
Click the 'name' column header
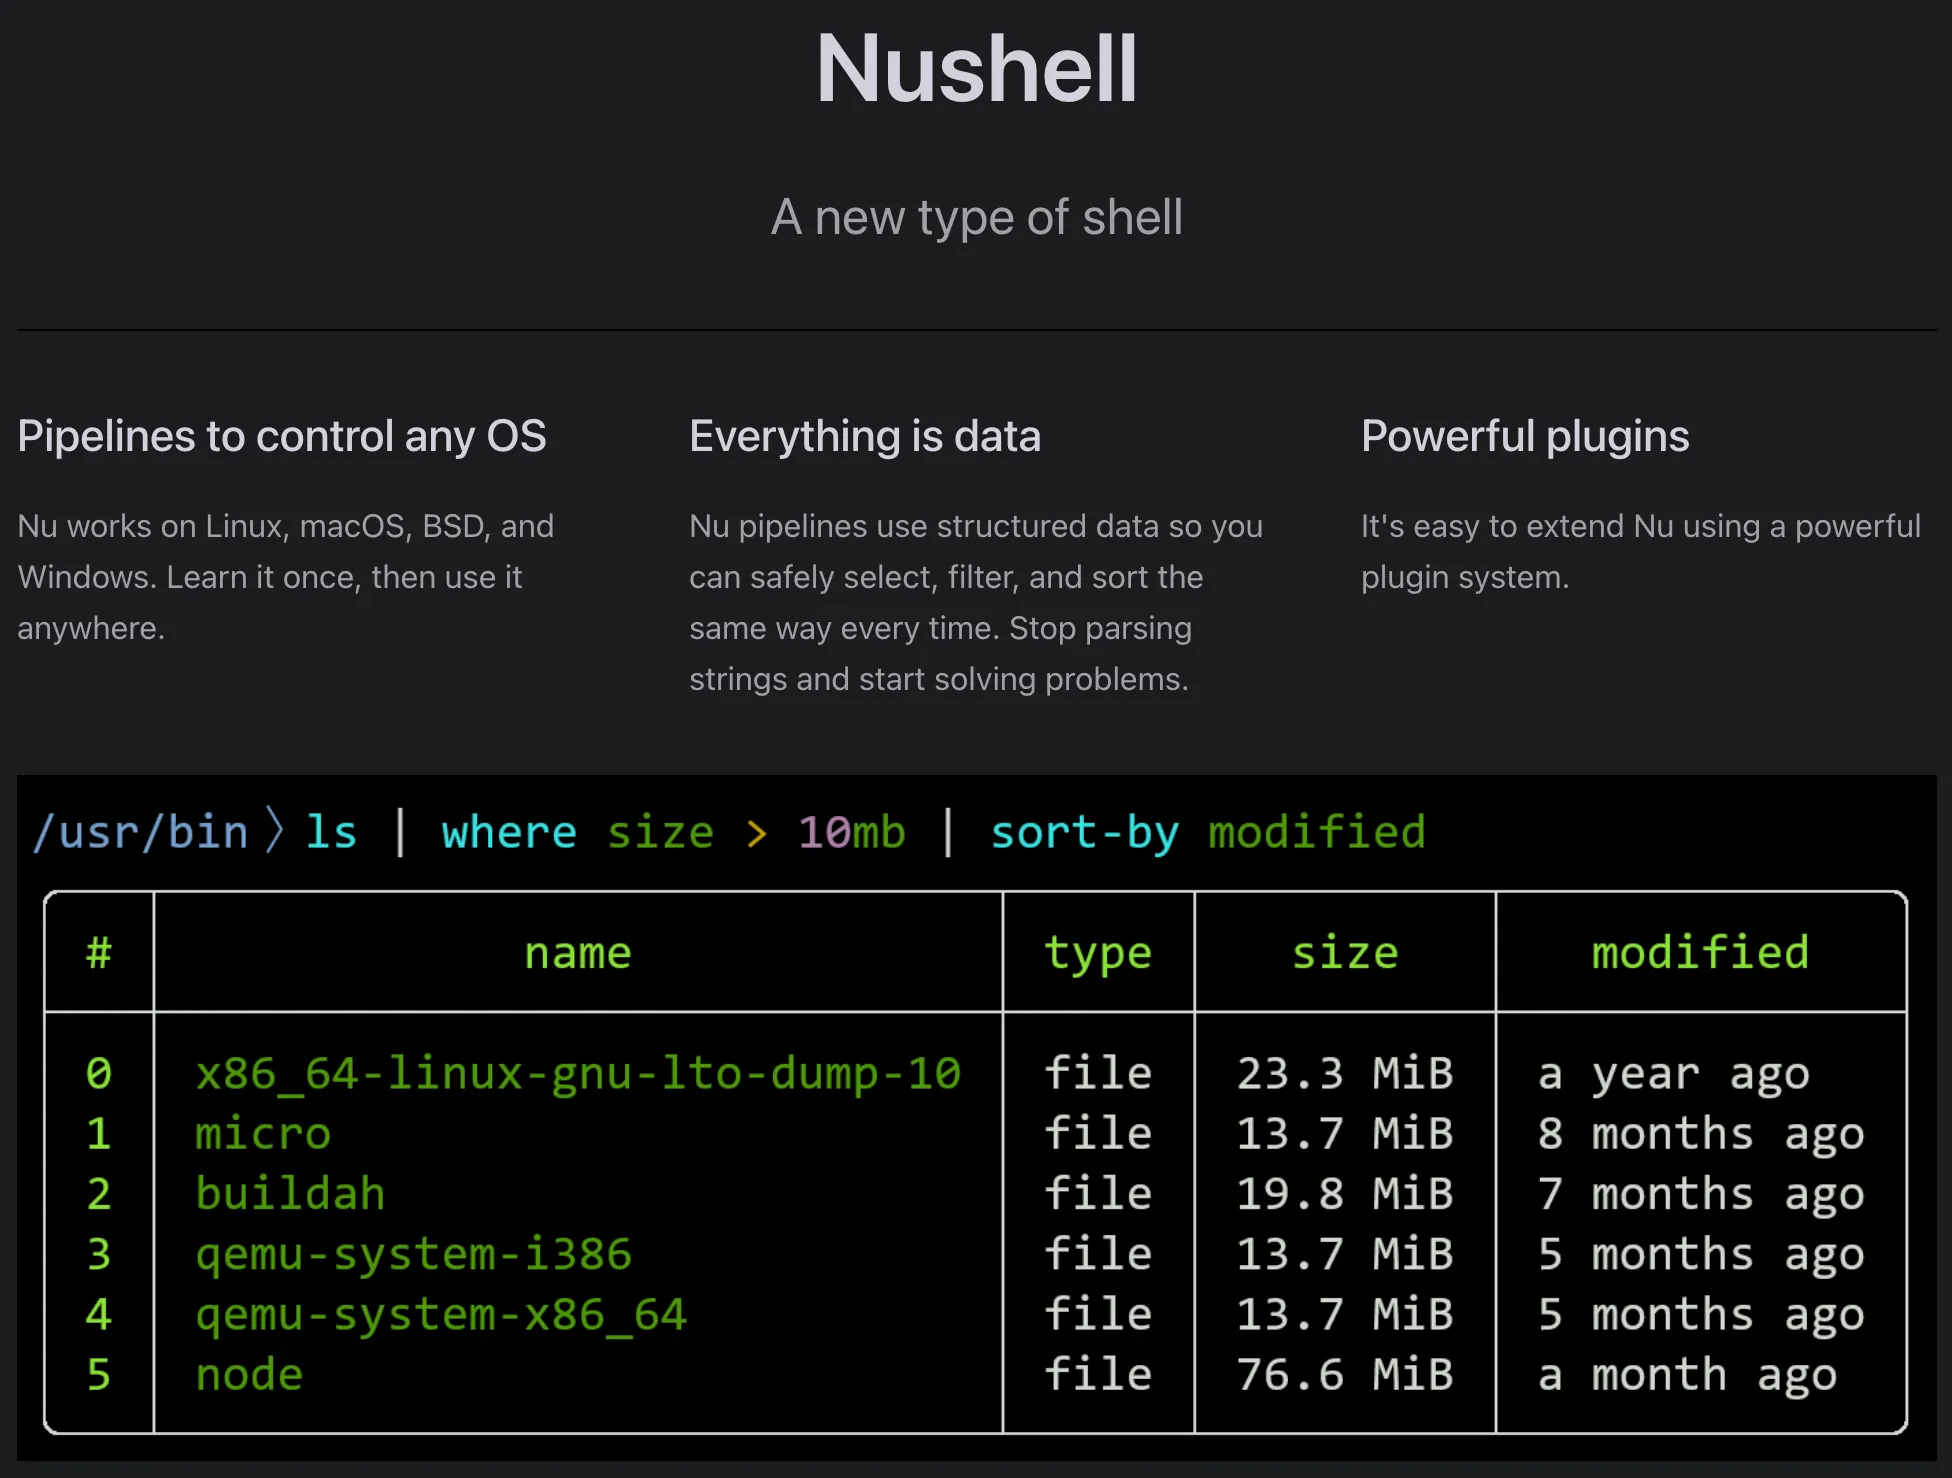coord(578,952)
